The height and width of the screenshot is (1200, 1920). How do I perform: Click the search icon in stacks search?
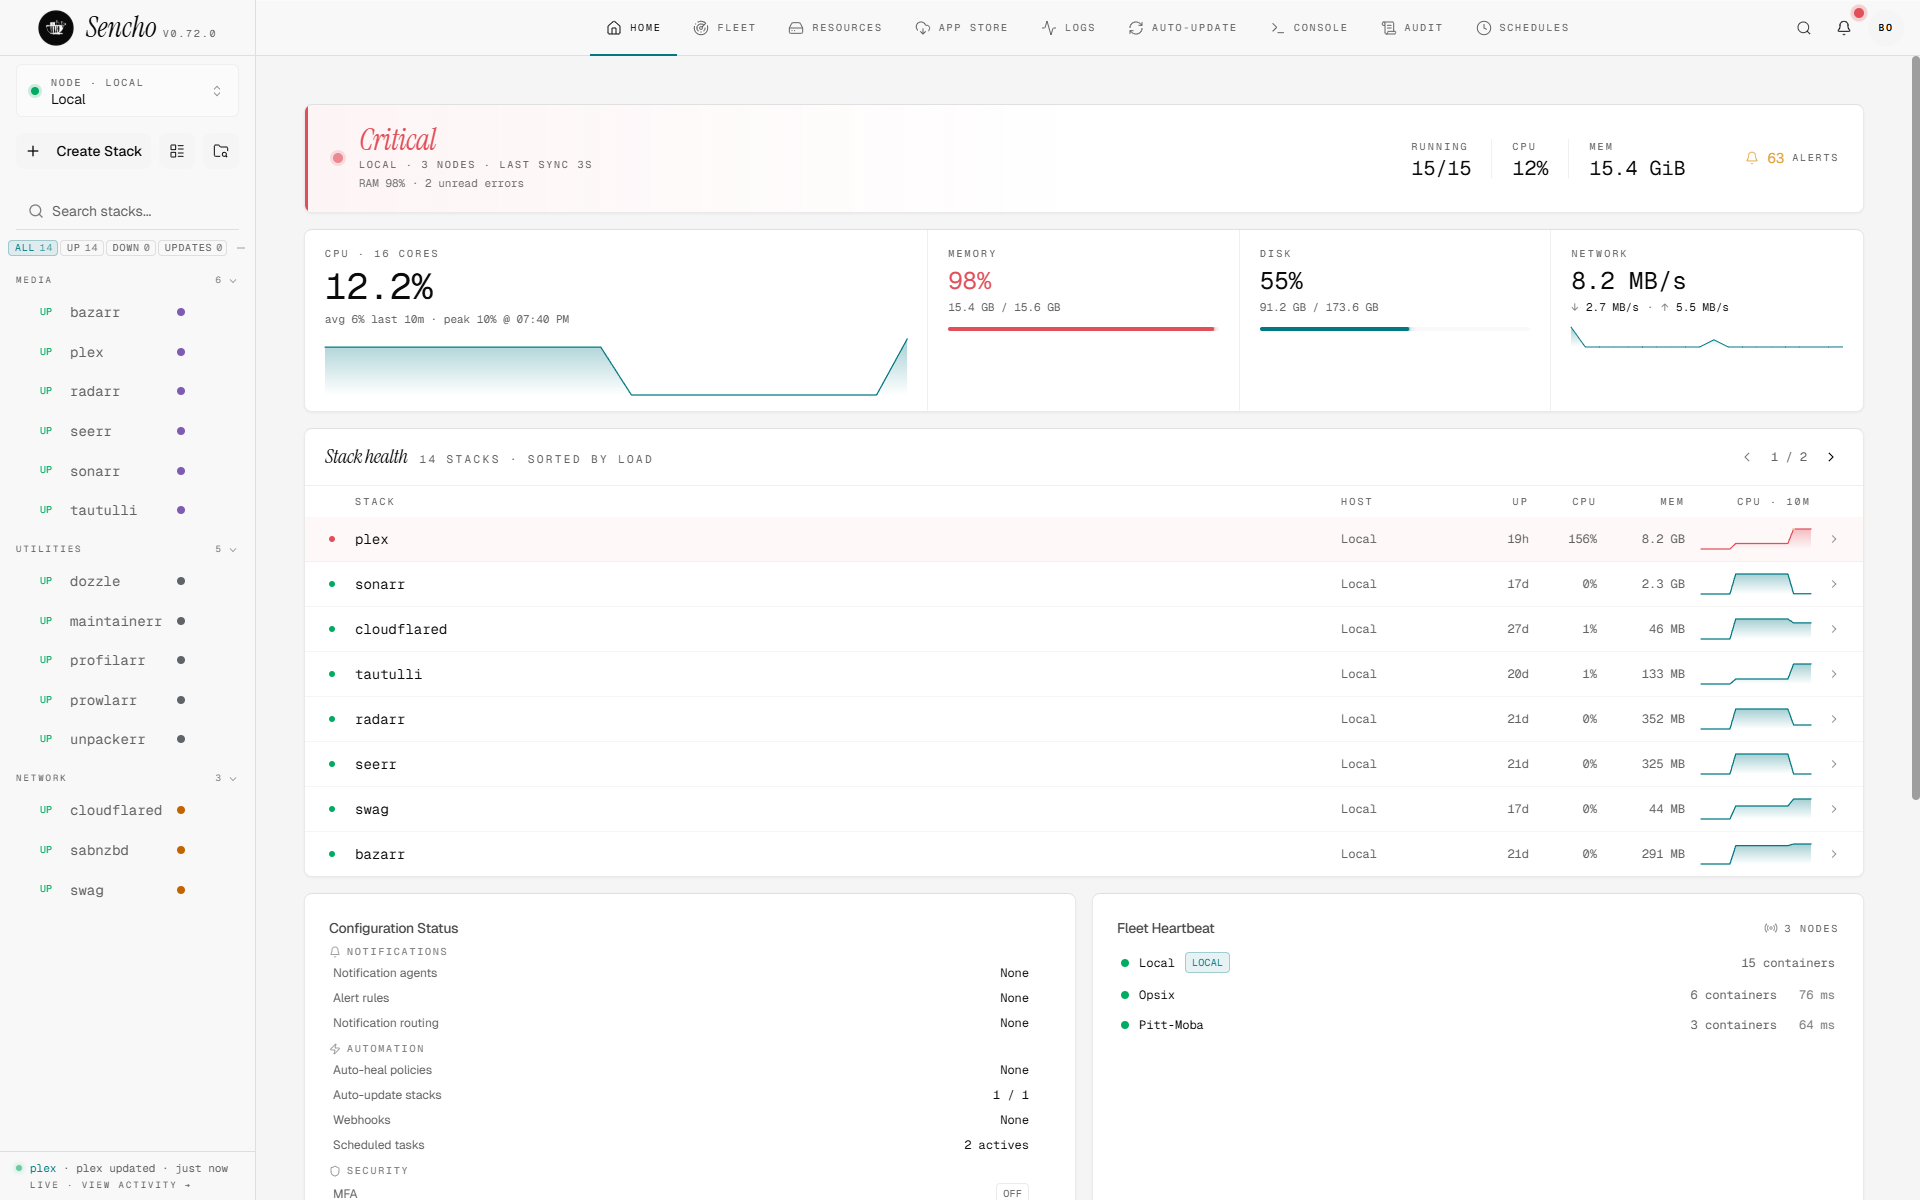click(36, 211)
